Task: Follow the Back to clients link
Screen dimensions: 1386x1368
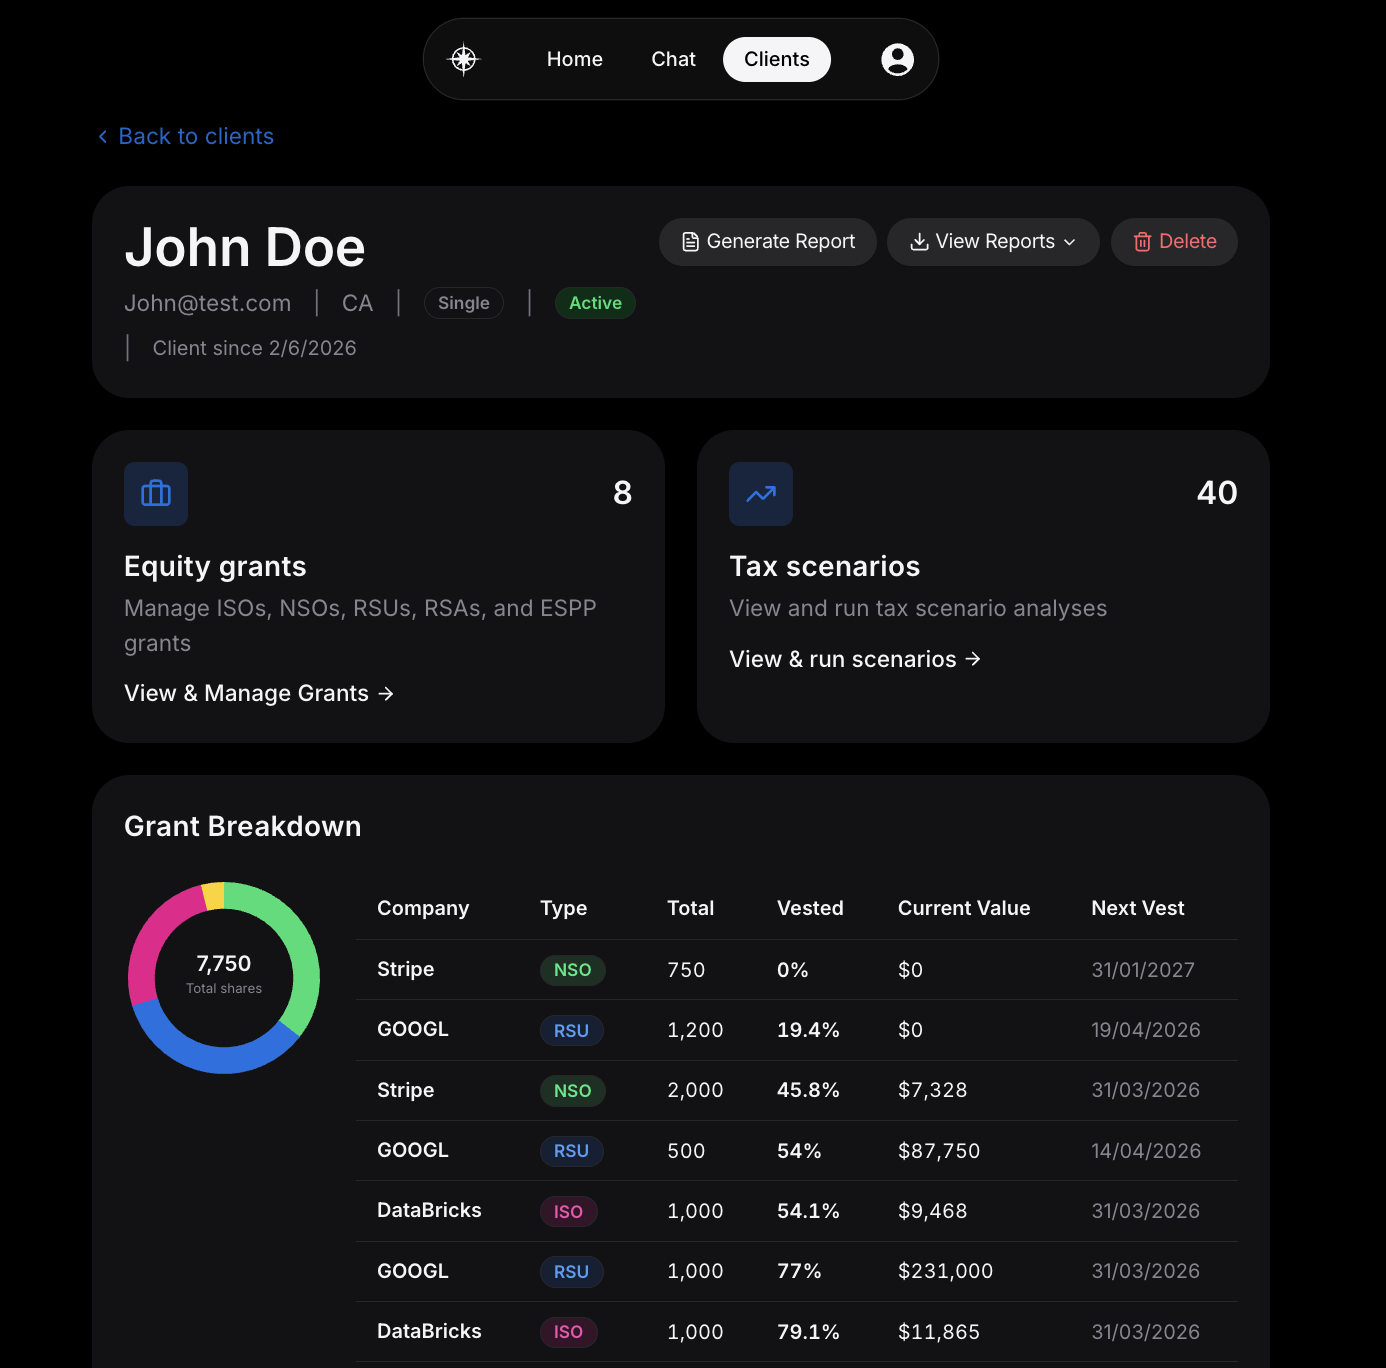Action: tap(195, 136)
